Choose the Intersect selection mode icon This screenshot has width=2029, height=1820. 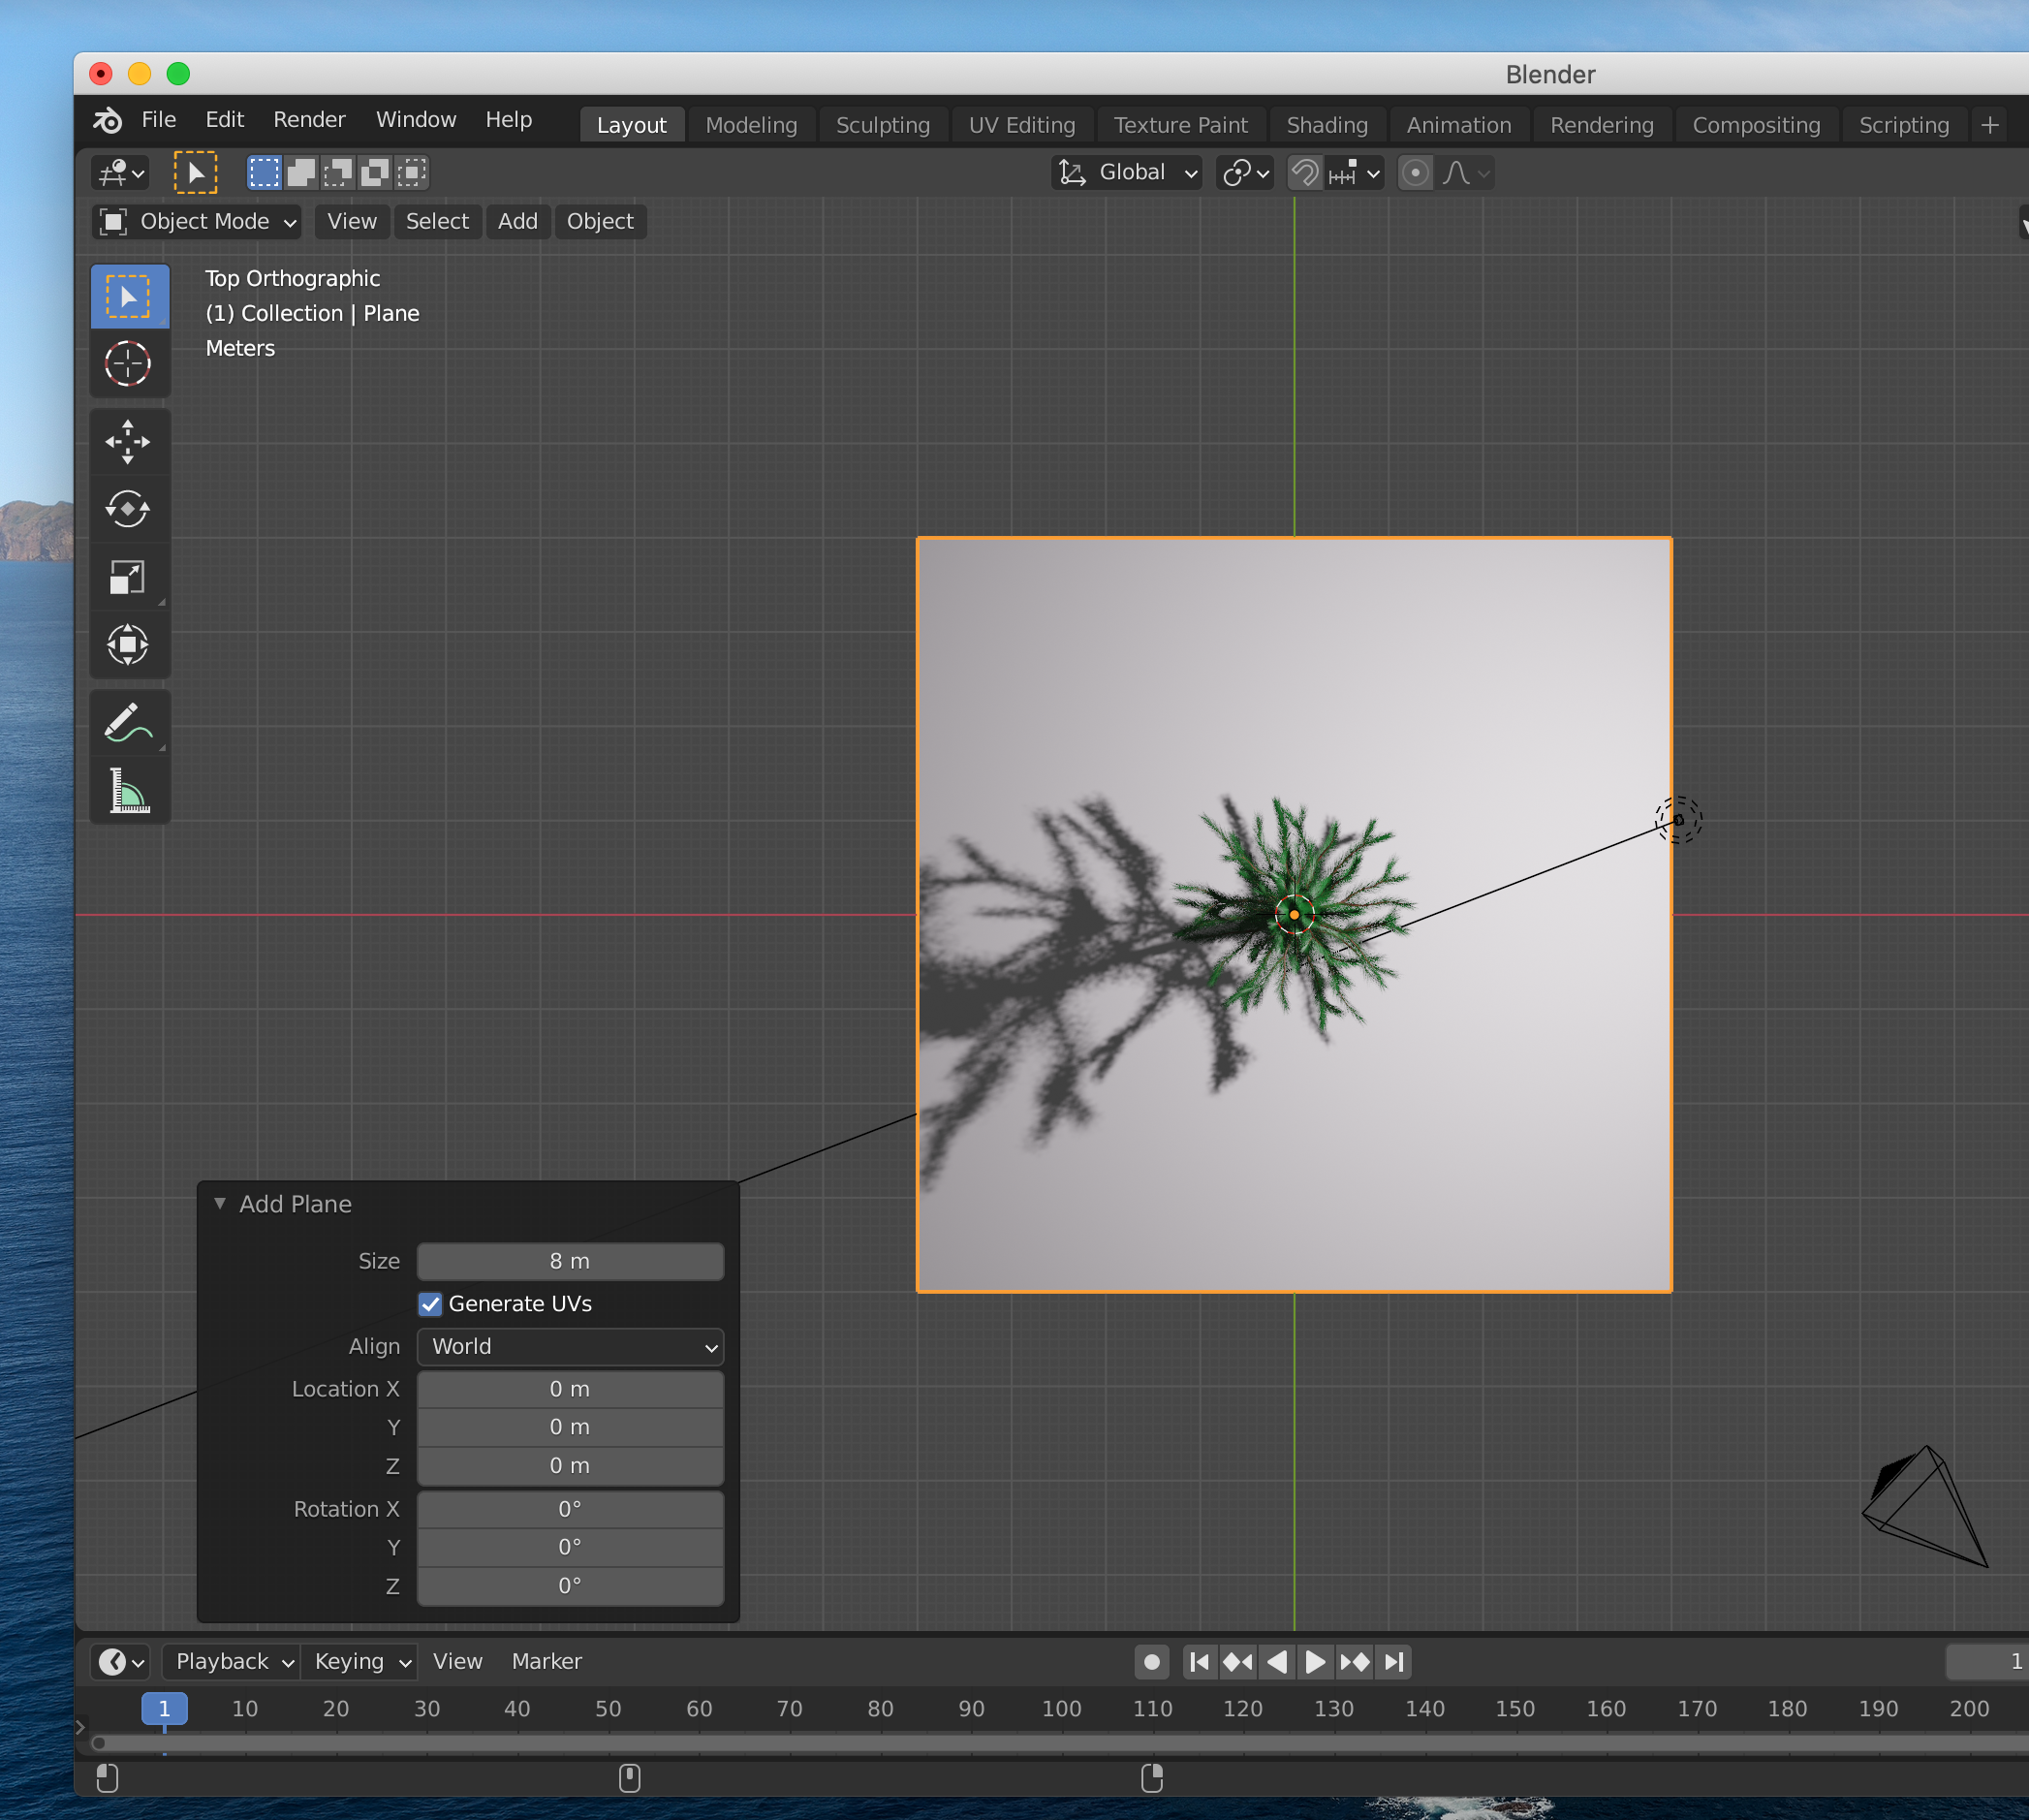(412, 173)
